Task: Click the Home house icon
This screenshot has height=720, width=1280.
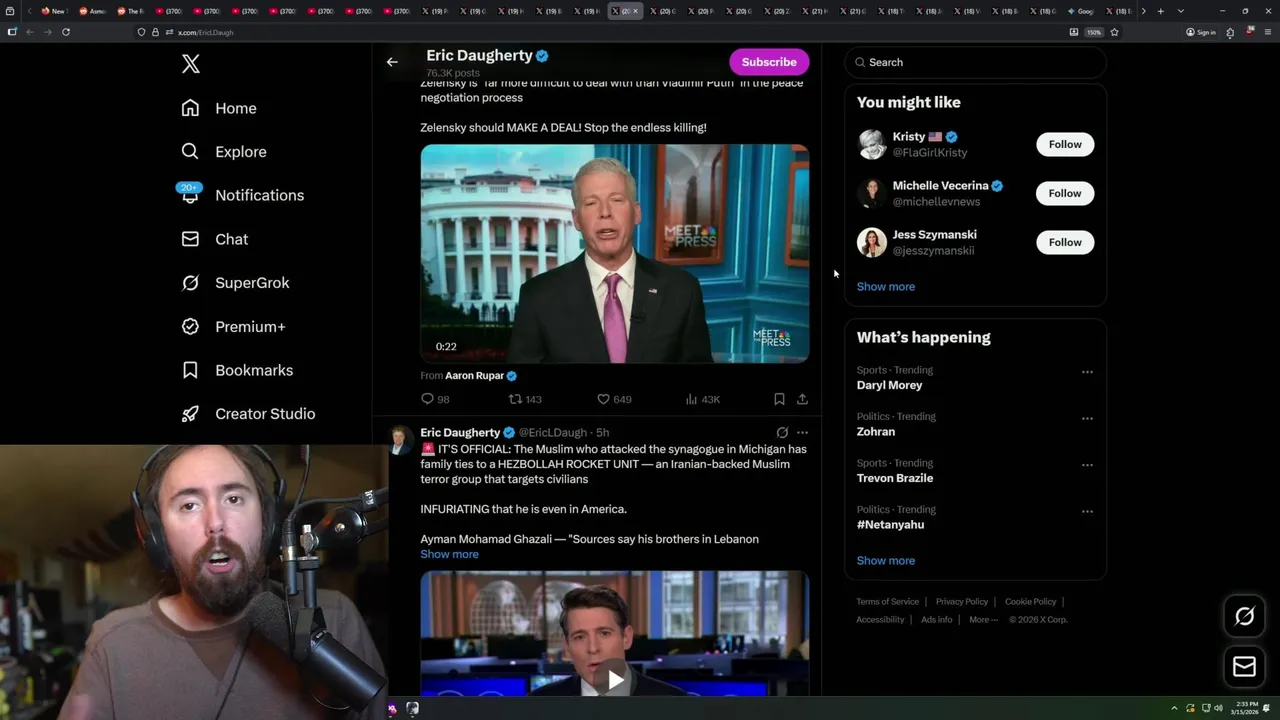Action: click(190, 108)
